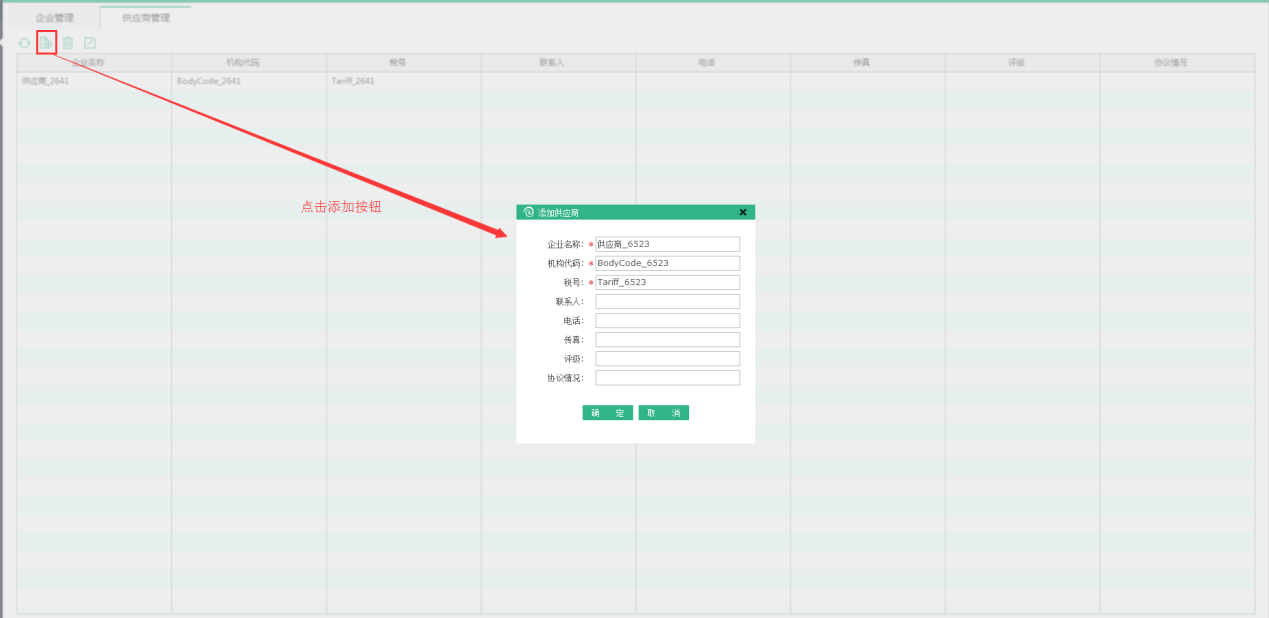Switch to the 企业管理 tab
This screenshot has width=1269, height=618.
coord(55,18)
